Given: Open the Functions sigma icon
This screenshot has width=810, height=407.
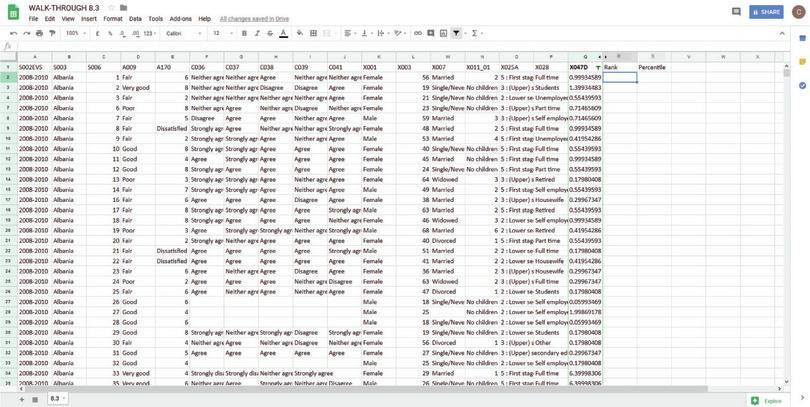Looking at the screenshot, I should point(475,33).
